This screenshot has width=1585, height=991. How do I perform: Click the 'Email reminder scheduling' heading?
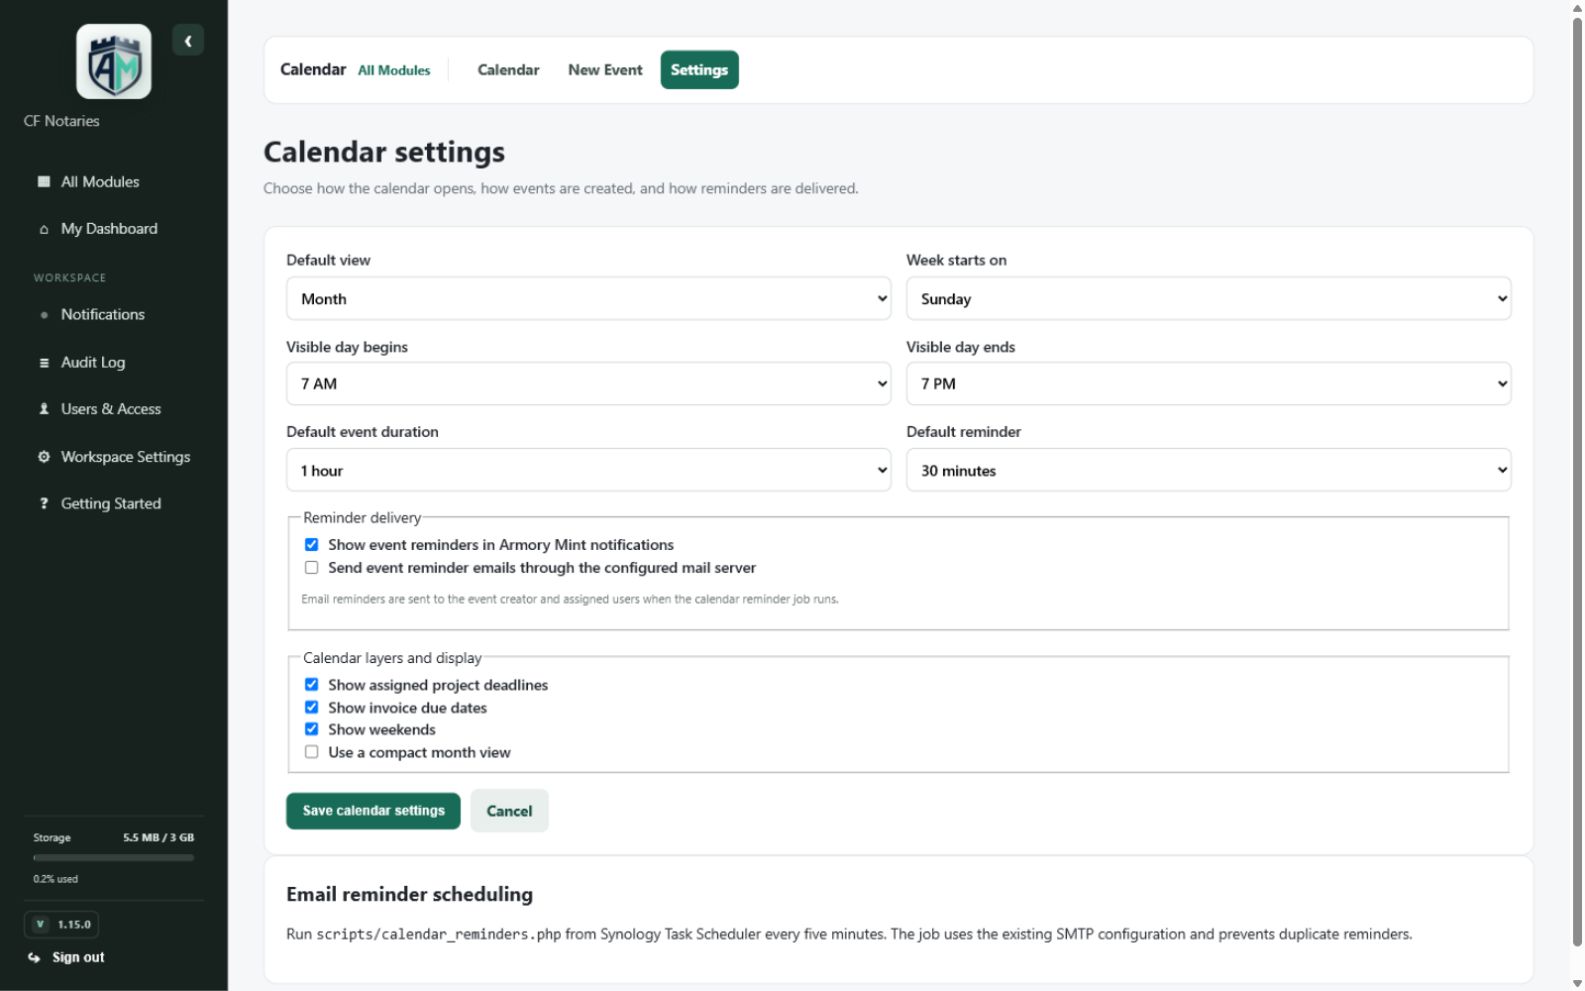click(x=410, y=895)
